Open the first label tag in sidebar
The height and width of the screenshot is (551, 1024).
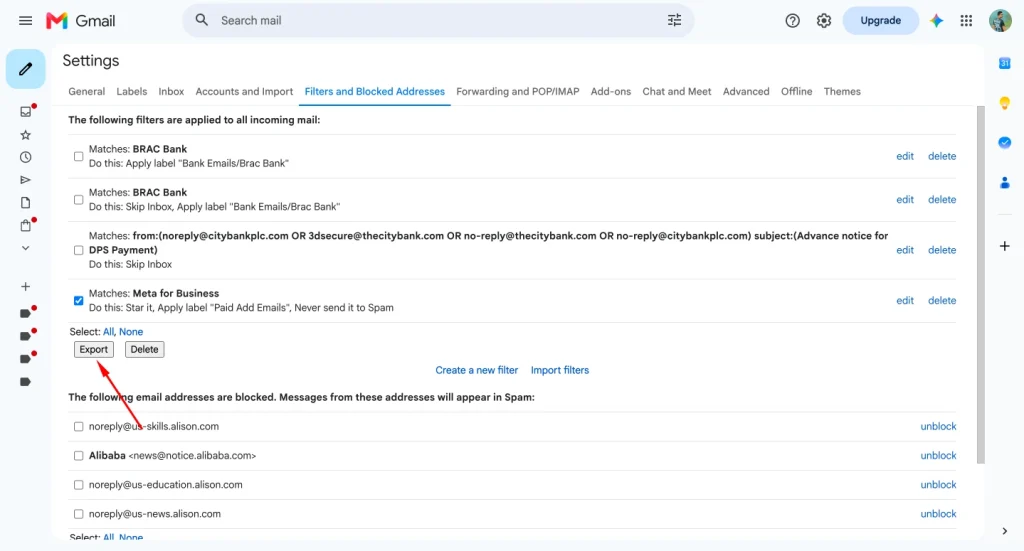[25, 313]
